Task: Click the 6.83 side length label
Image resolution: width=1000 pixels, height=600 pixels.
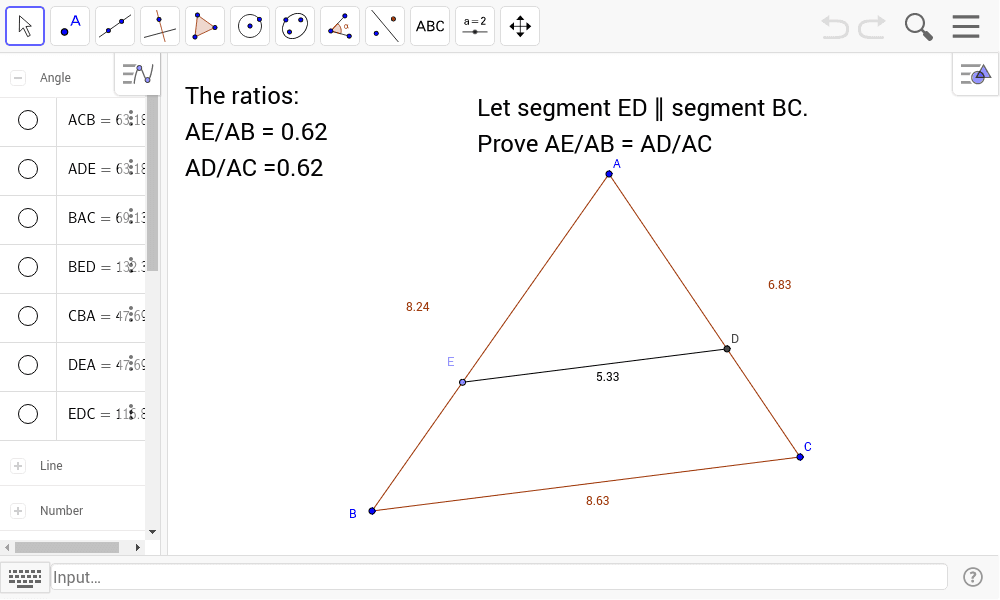Action: (779, 284)
